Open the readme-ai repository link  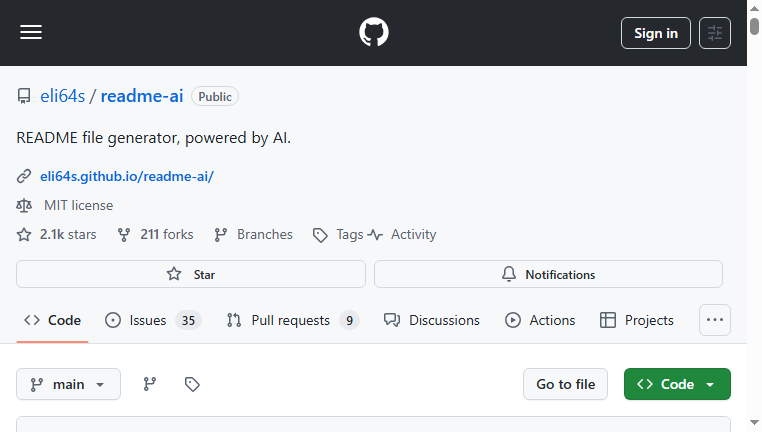pos(142,96)
